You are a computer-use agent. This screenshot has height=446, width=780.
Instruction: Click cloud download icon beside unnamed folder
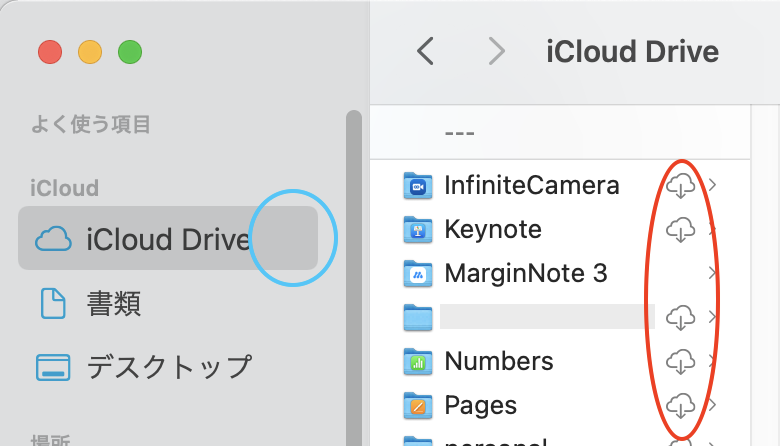click(x=680, y=317)
